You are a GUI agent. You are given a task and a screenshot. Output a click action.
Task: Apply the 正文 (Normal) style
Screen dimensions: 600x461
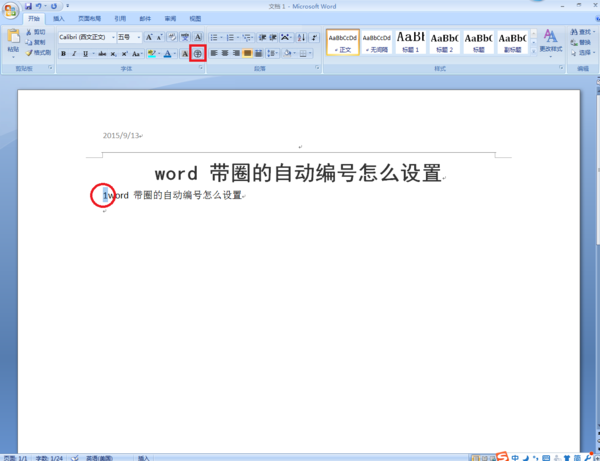343,42
